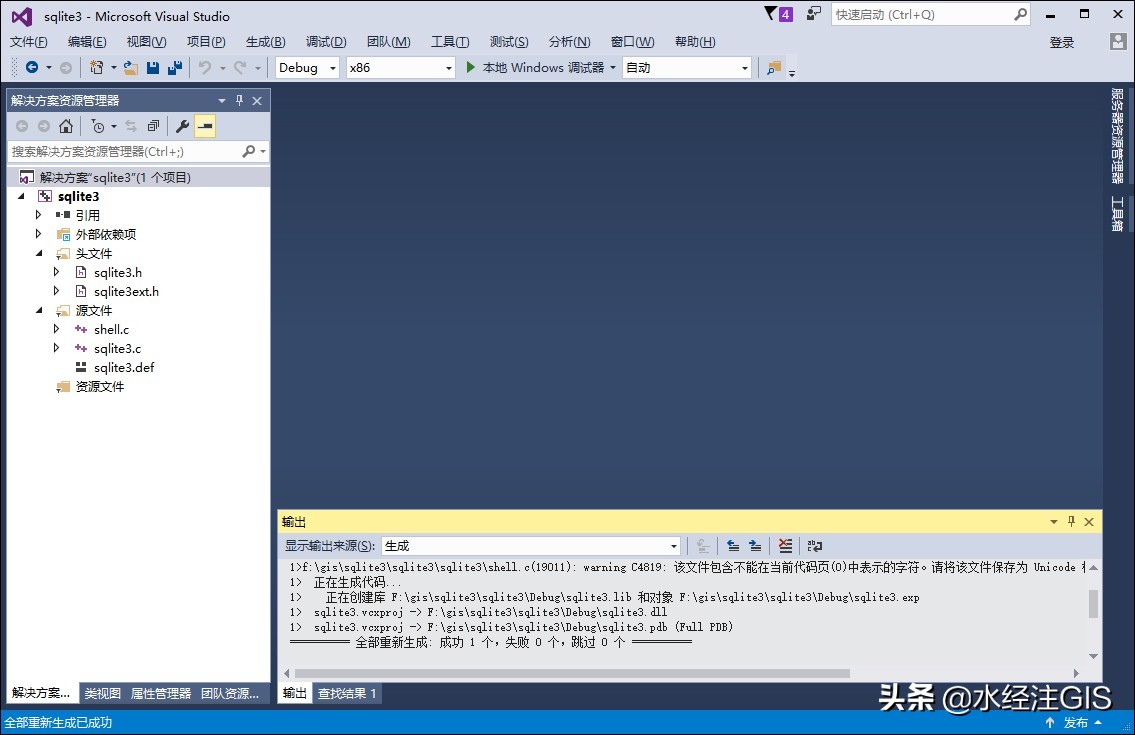The height and width of the screenshot is (735, 1135).
Task: Toggle the highlighted Preview Selected Items button
Action: (205, 126)
